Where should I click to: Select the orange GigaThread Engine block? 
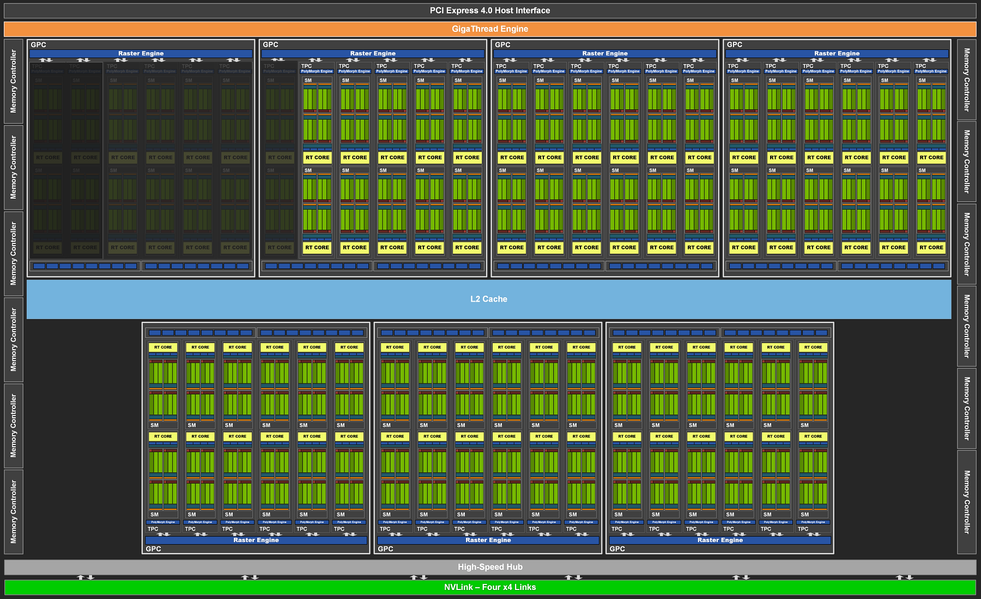490,29
